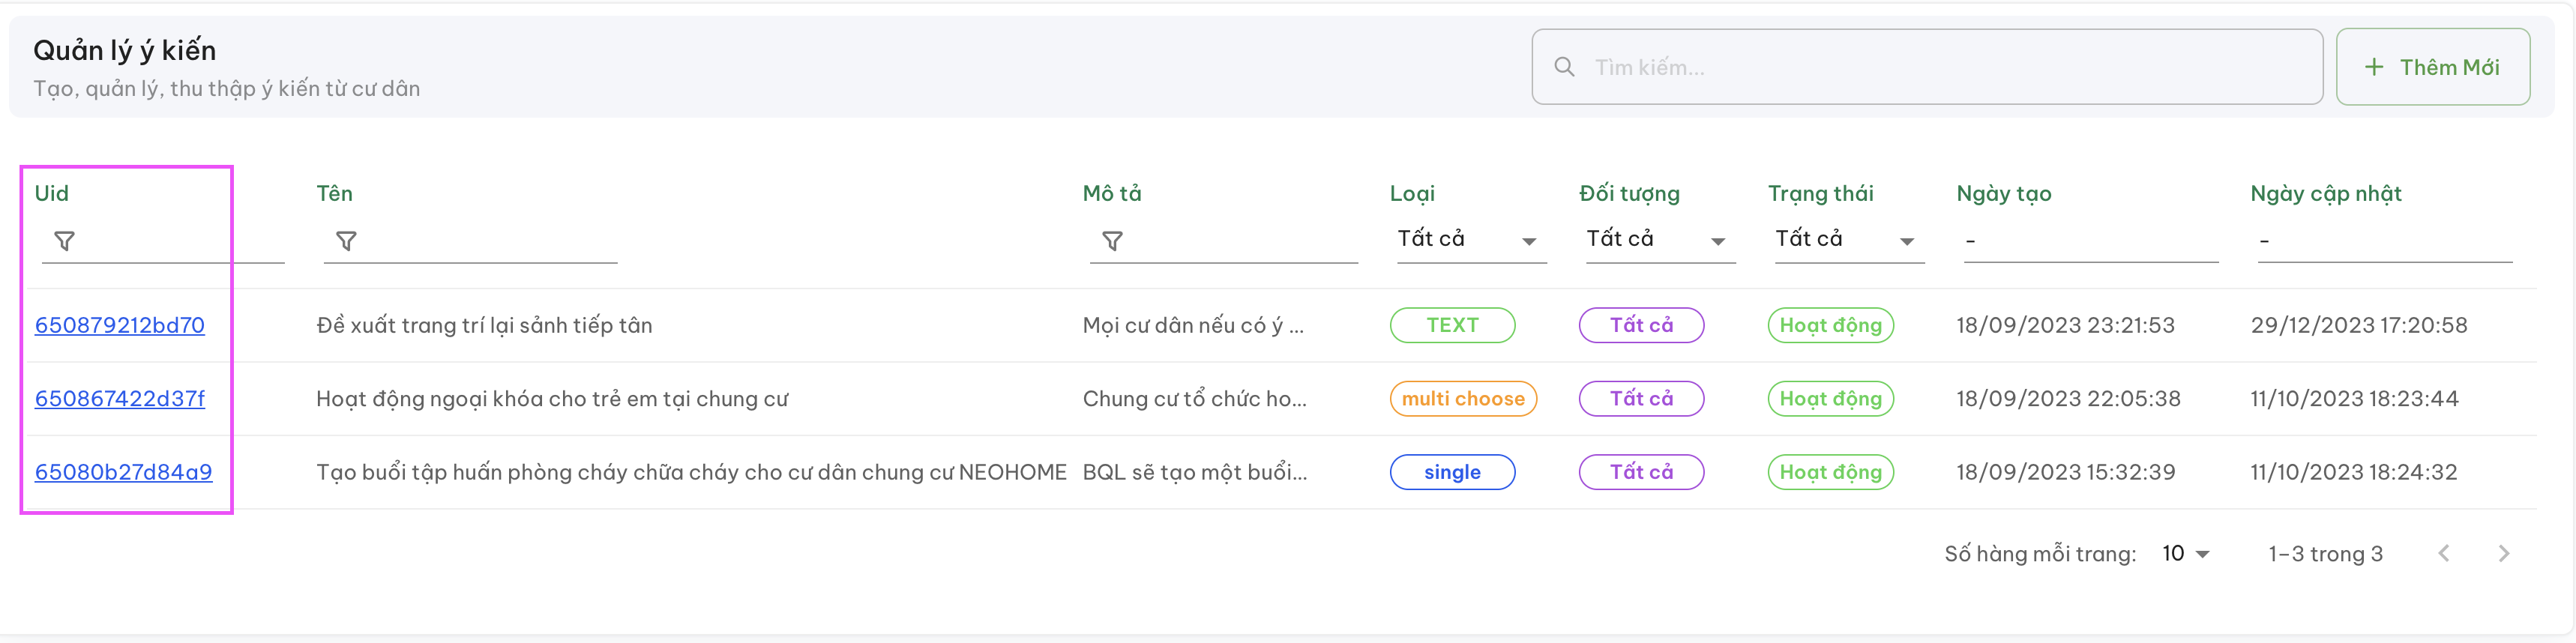This screenshot has height=643, width=2576.
Task: Click the Tên column header
Action: [334, 193]
